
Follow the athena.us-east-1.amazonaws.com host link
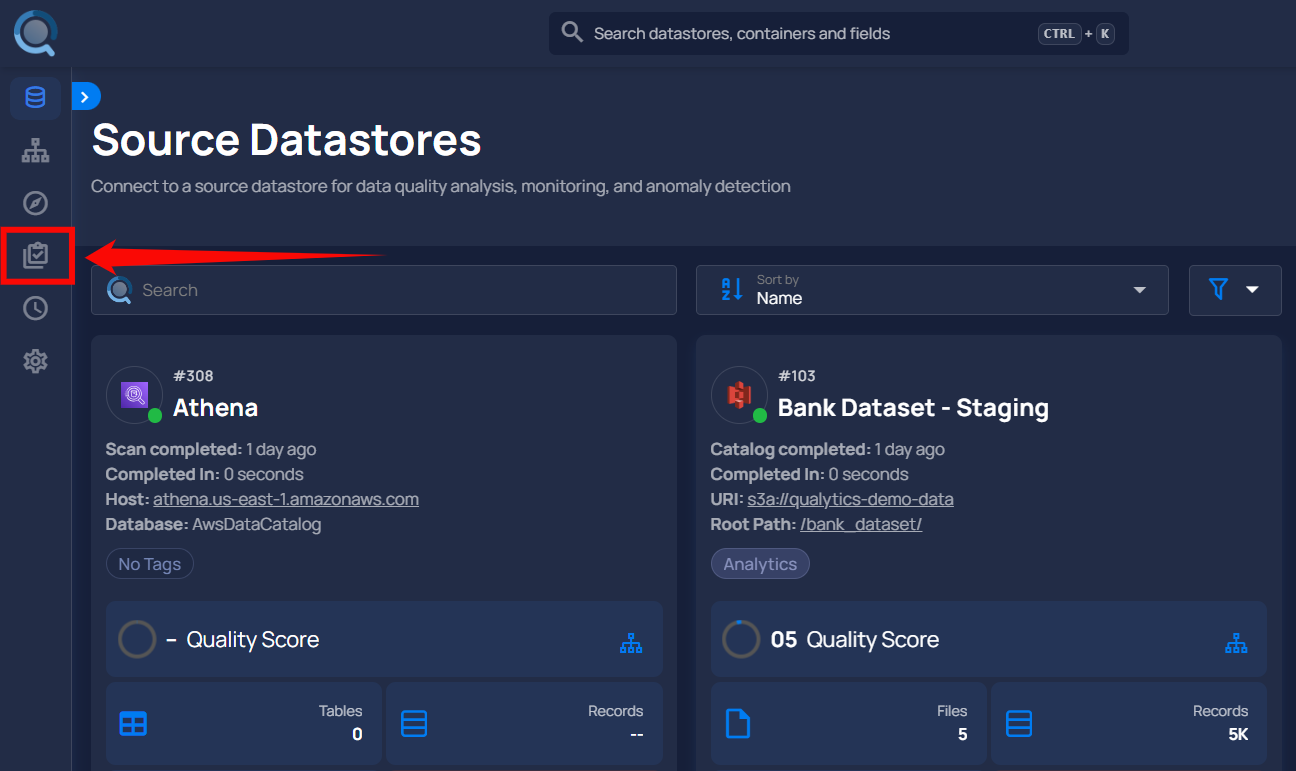click(286, 499)
